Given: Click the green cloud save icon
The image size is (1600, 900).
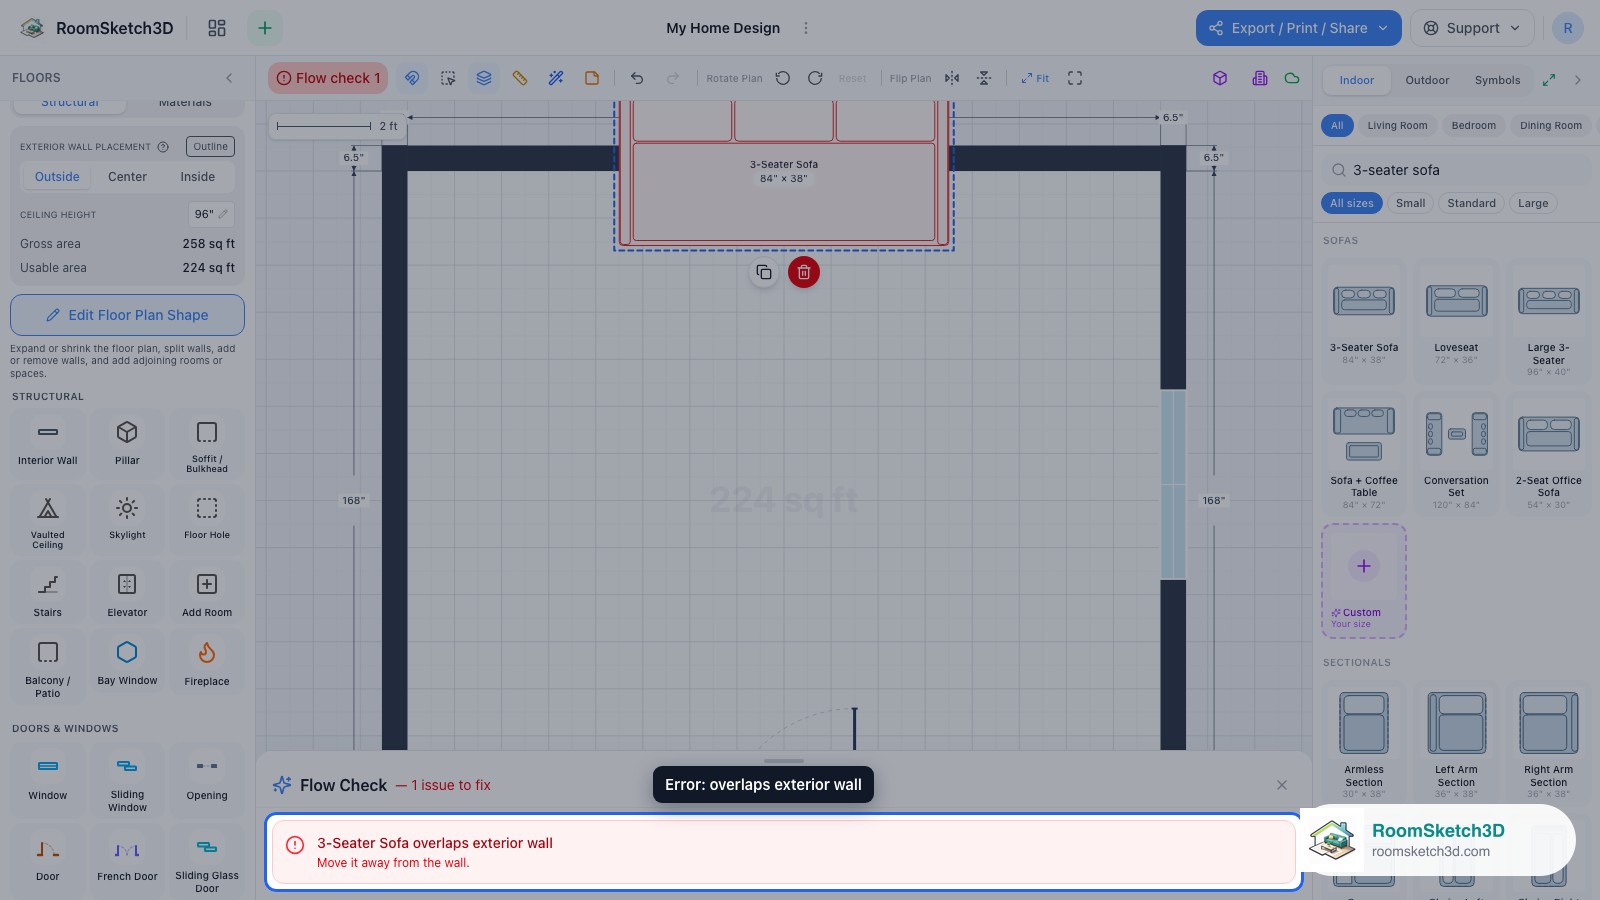Looking at the screenshot, I should (1292, 78).
